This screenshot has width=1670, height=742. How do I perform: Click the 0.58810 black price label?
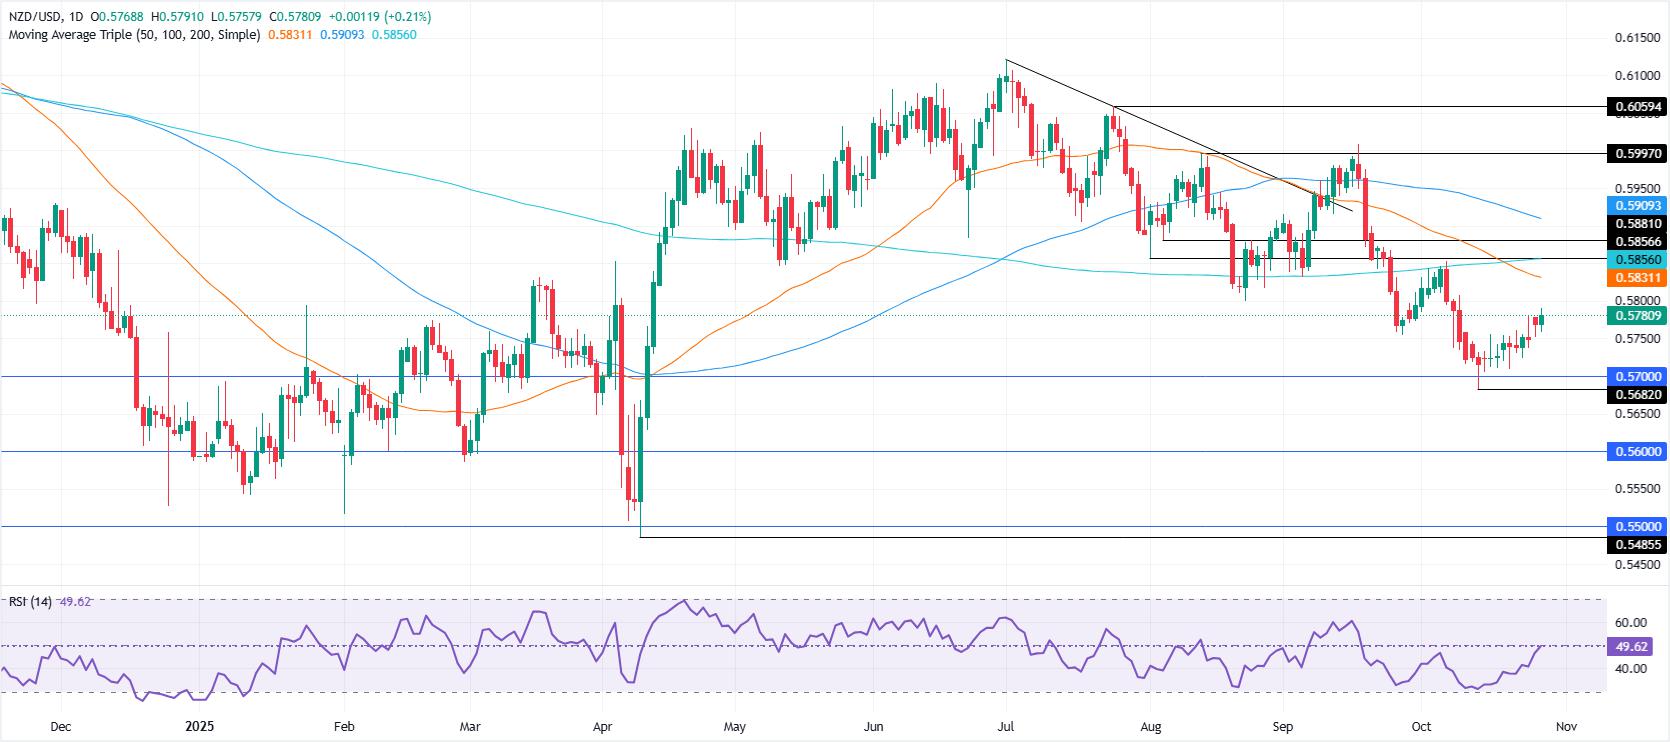(1636, 224)
